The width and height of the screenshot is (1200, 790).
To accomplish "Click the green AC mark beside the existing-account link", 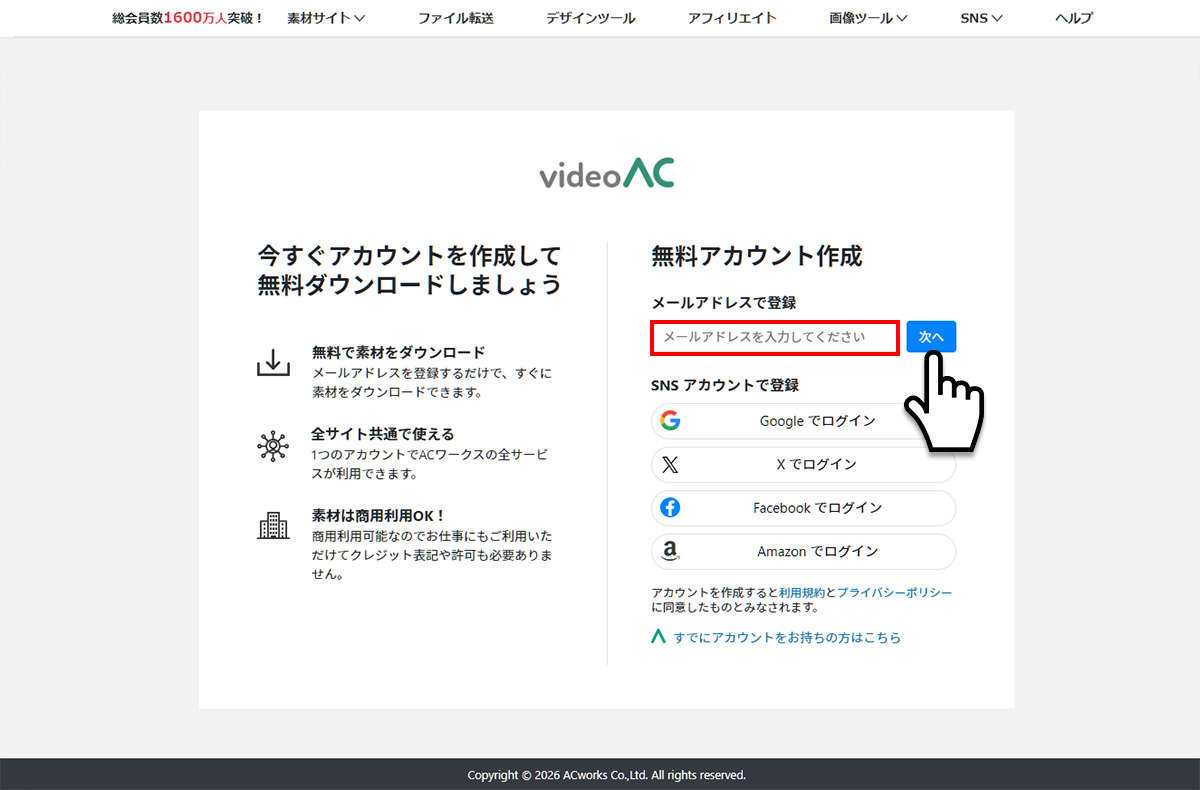I will point(658,636).
